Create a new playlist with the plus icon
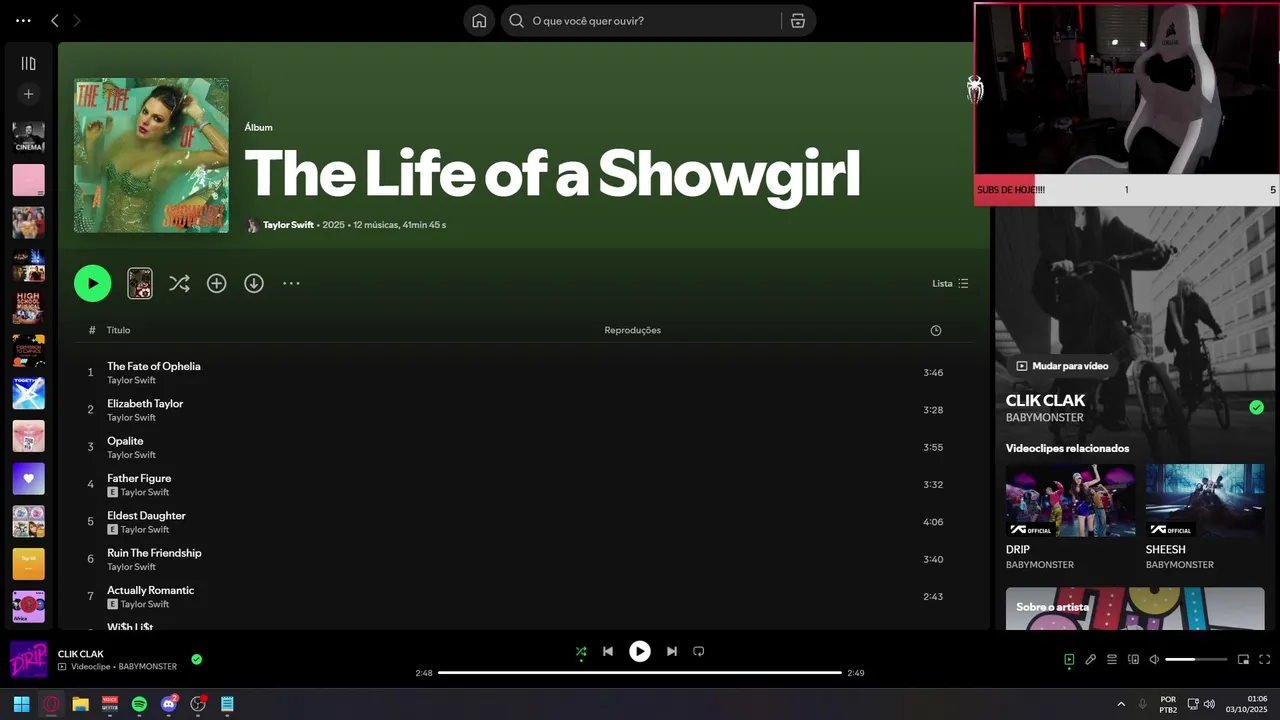This screenshot has width=1280, height=720. pos(29,94)
